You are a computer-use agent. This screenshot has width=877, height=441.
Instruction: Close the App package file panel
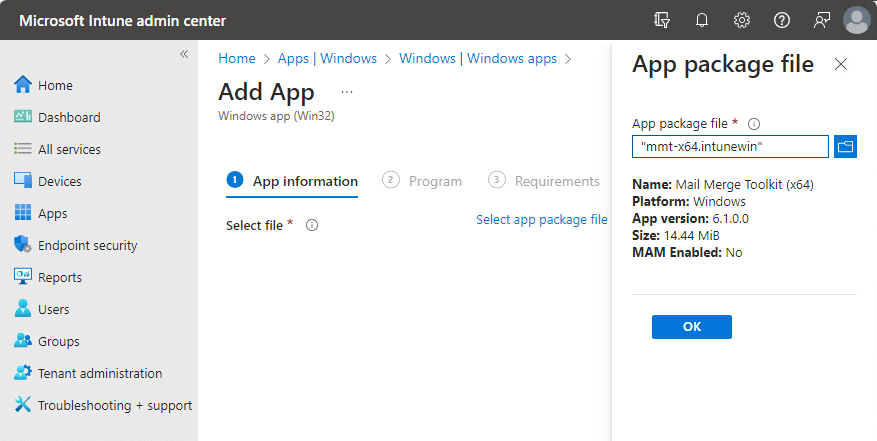coord(841,64)
